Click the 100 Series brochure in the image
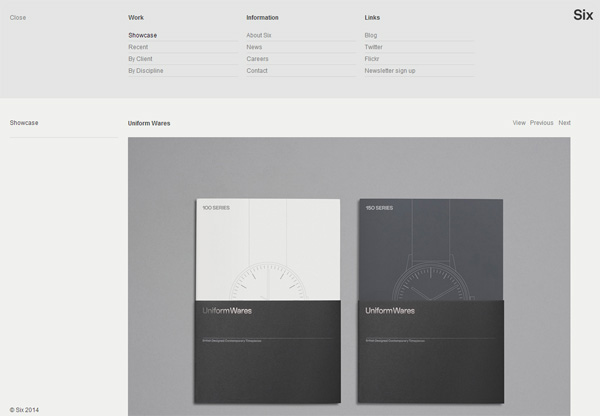The image size is (600, 416). [268, 301]
